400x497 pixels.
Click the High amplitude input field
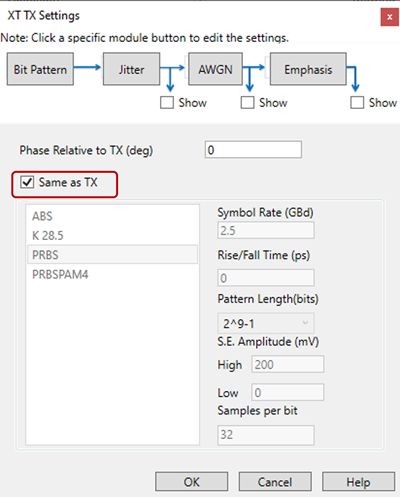coord(288,364)
